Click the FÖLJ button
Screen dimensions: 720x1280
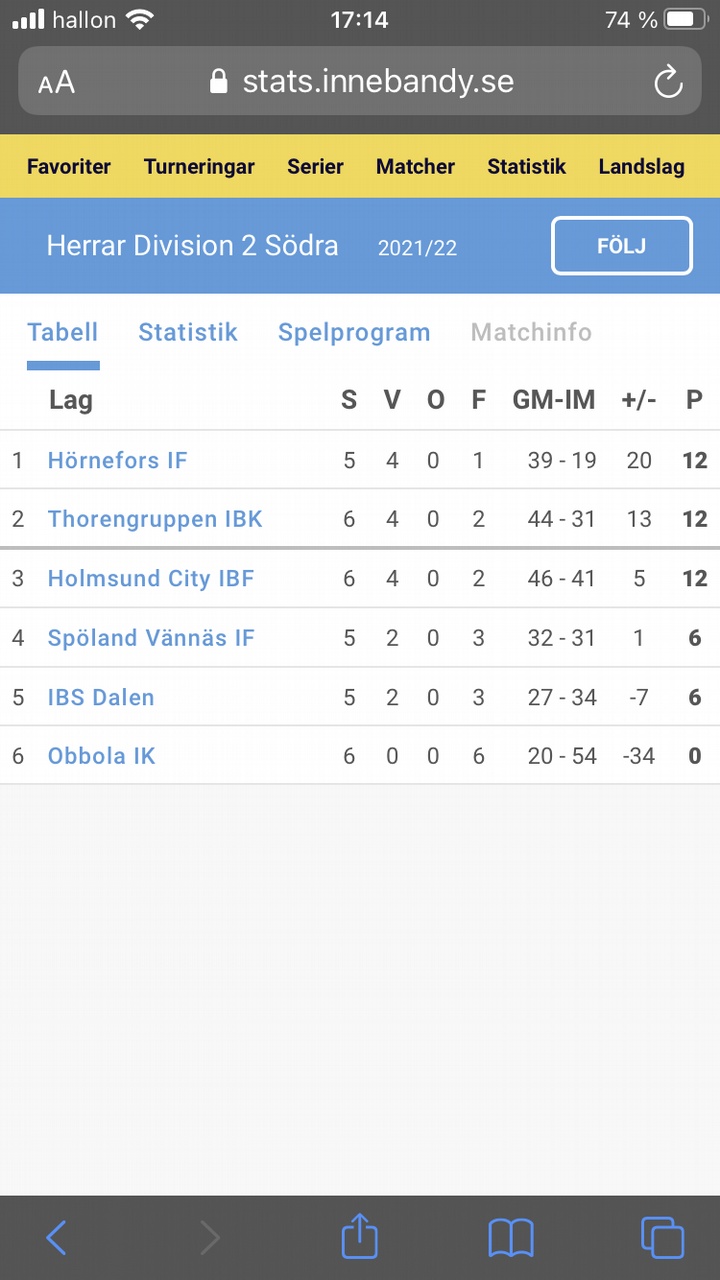coord(622,245)
